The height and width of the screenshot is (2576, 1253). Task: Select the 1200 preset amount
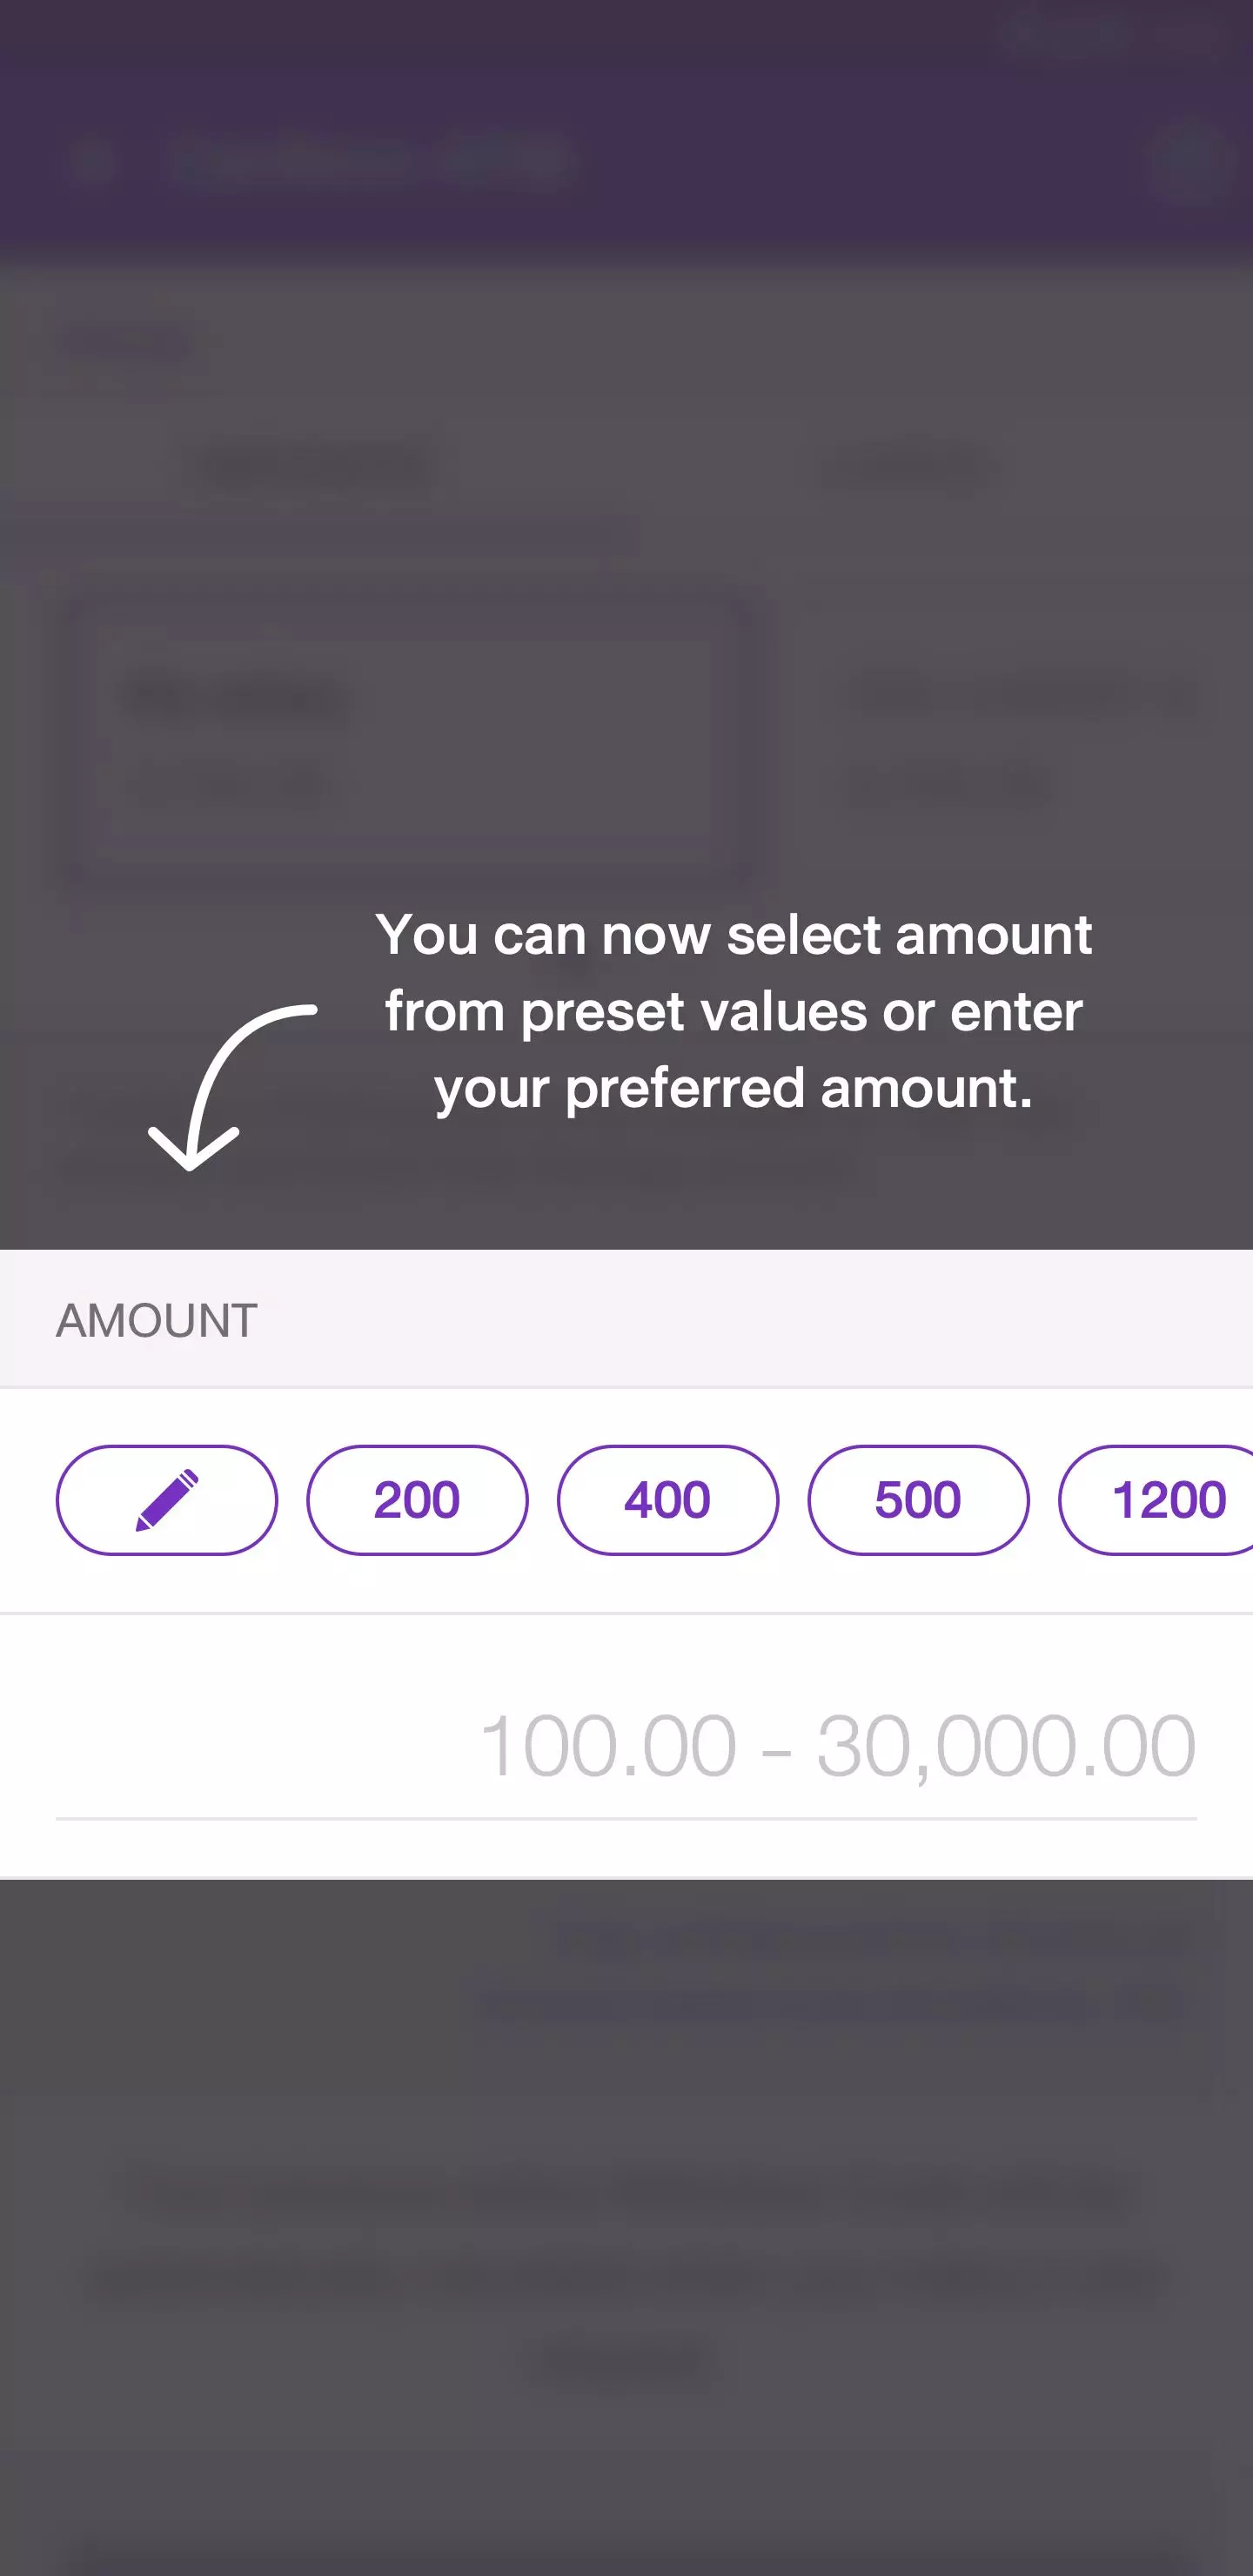1160,1499
